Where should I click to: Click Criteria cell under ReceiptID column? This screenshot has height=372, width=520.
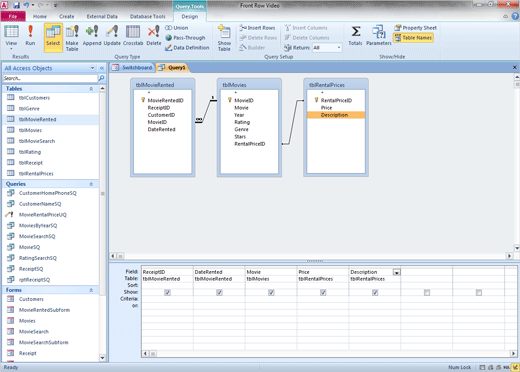(x=167, y=299)
